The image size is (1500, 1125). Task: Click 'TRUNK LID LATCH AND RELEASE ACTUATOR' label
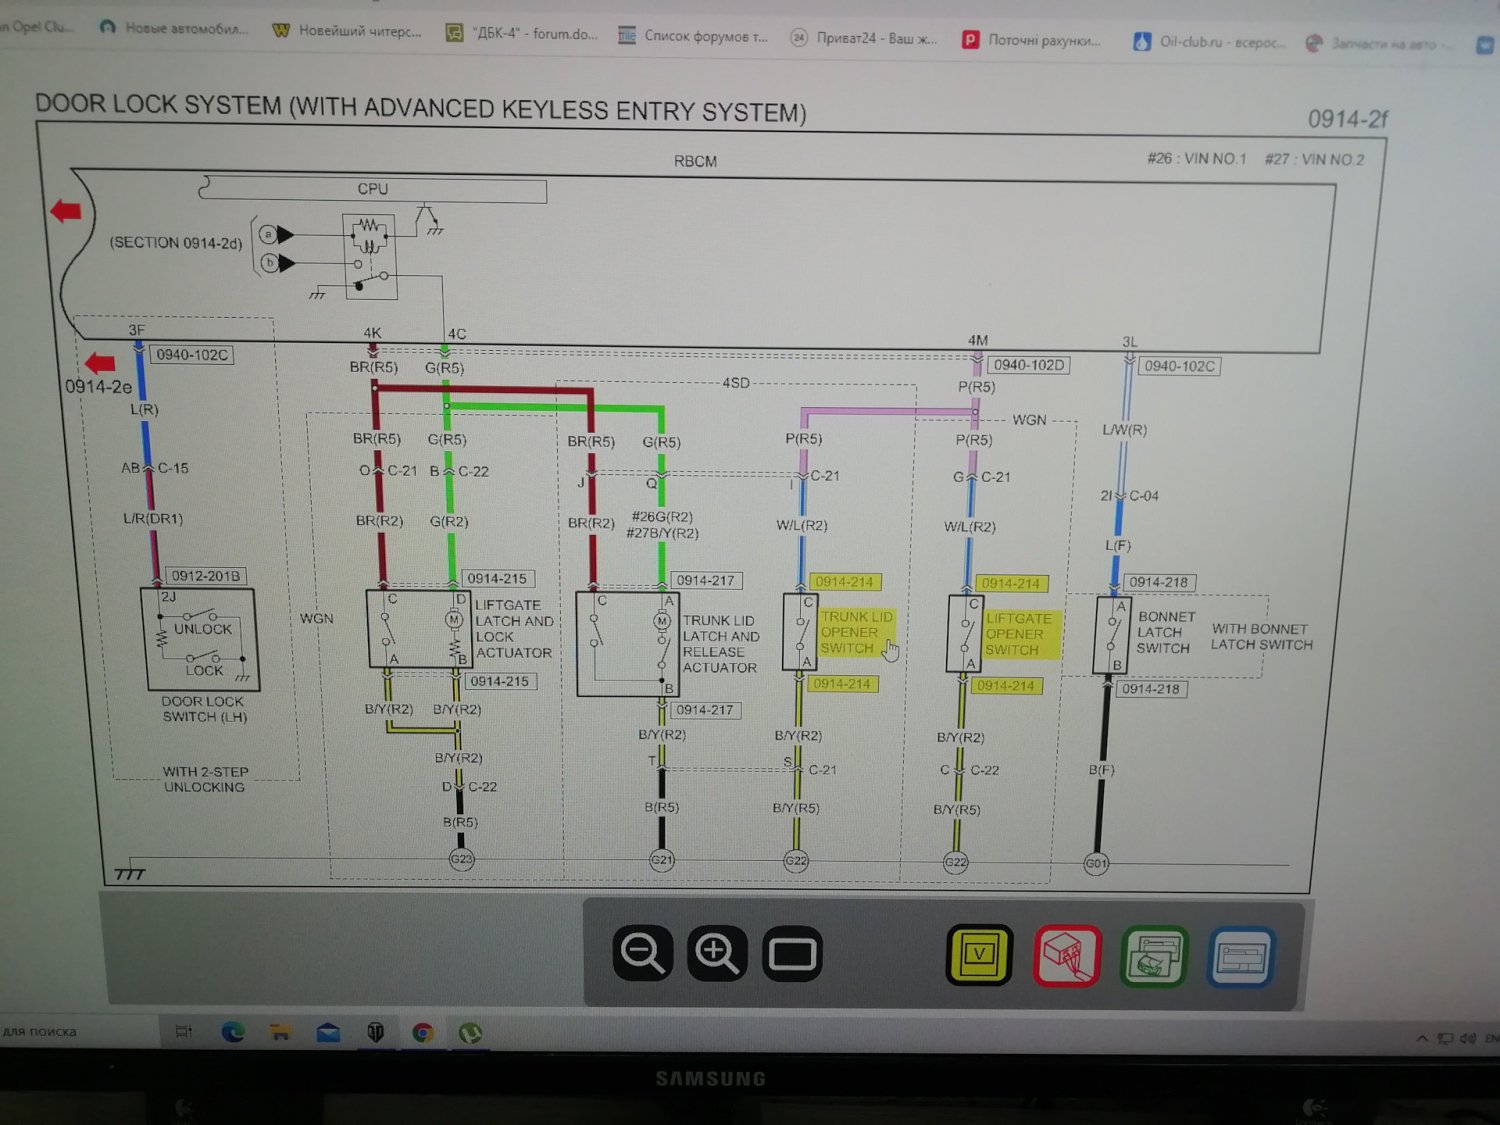pyautogui.click(x=721, y=644)
